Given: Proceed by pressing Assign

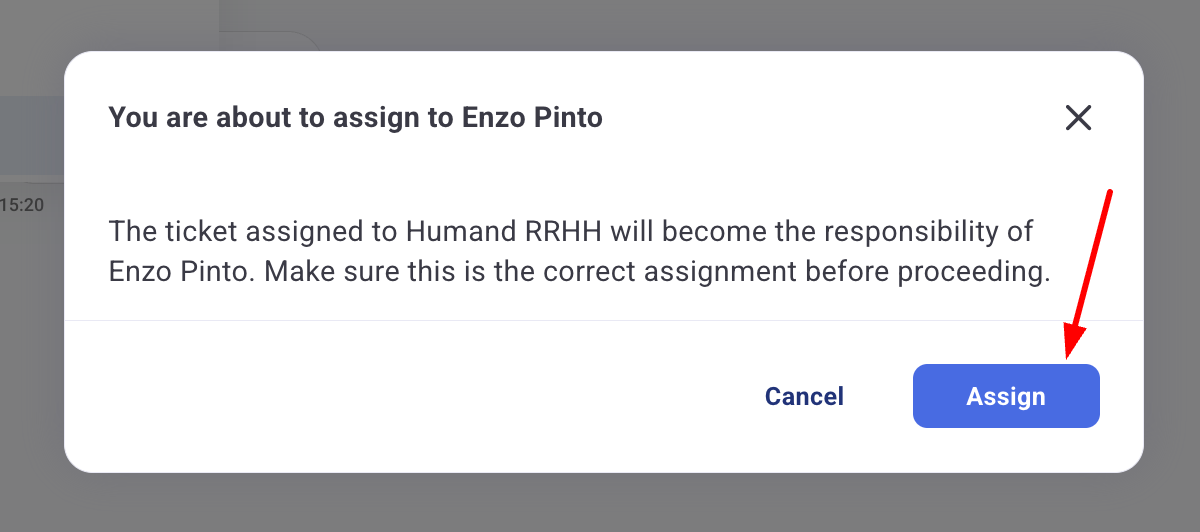Looking at the screenshot, I should [x=1006, y=396].
